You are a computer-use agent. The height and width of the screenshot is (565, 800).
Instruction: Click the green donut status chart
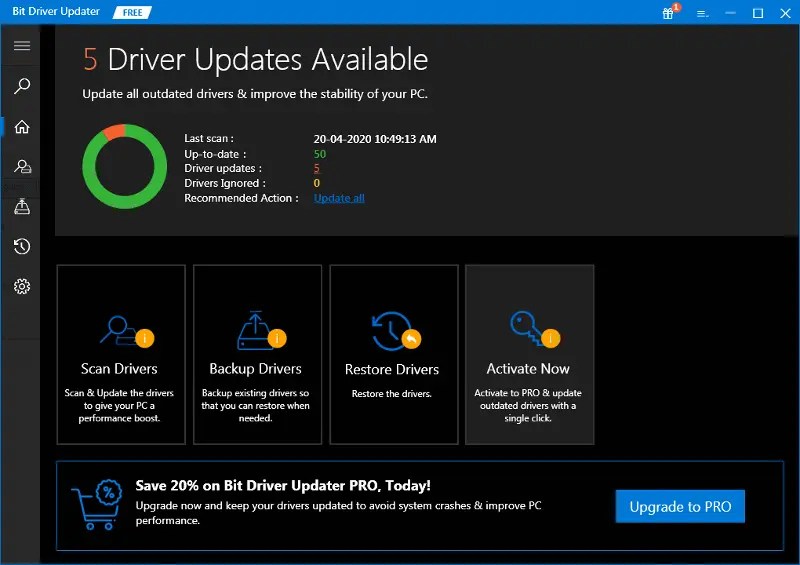click(x=124, y=166)
